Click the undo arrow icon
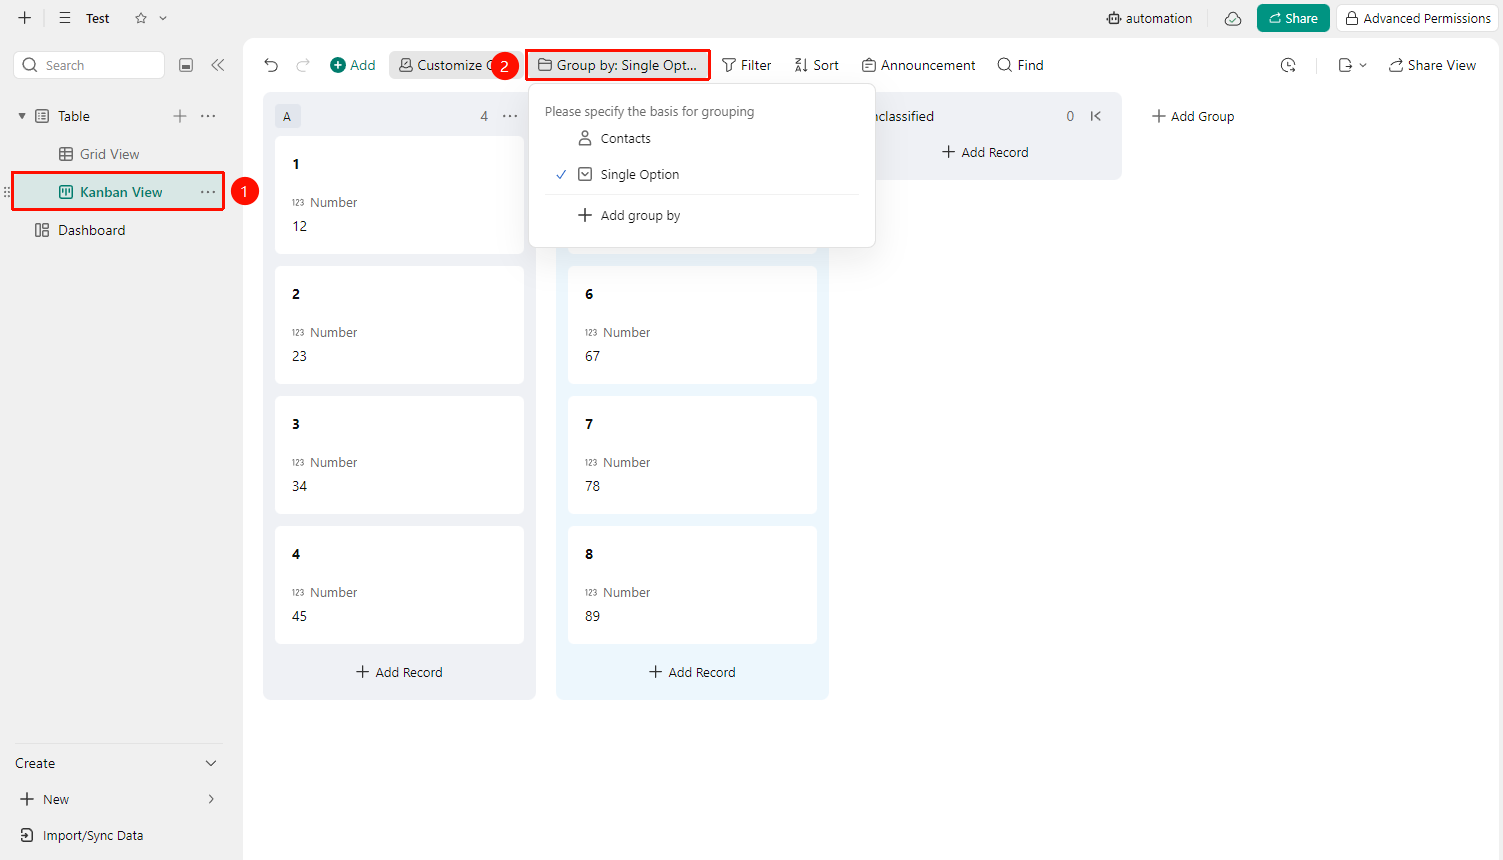The width and height of the screenshot is (1503, 860). [271, 65]
